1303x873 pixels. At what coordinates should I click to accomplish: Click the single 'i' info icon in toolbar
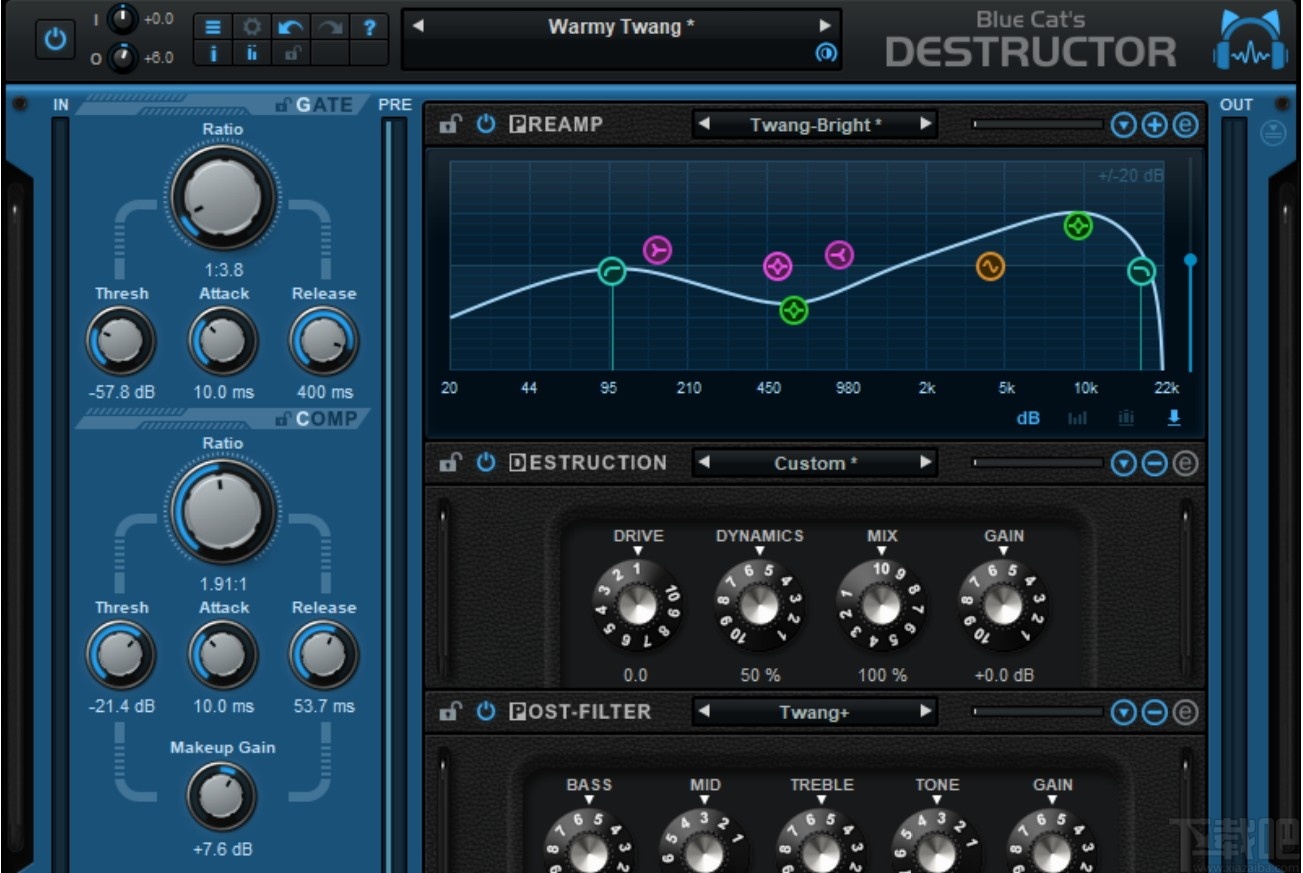(213, 54)
